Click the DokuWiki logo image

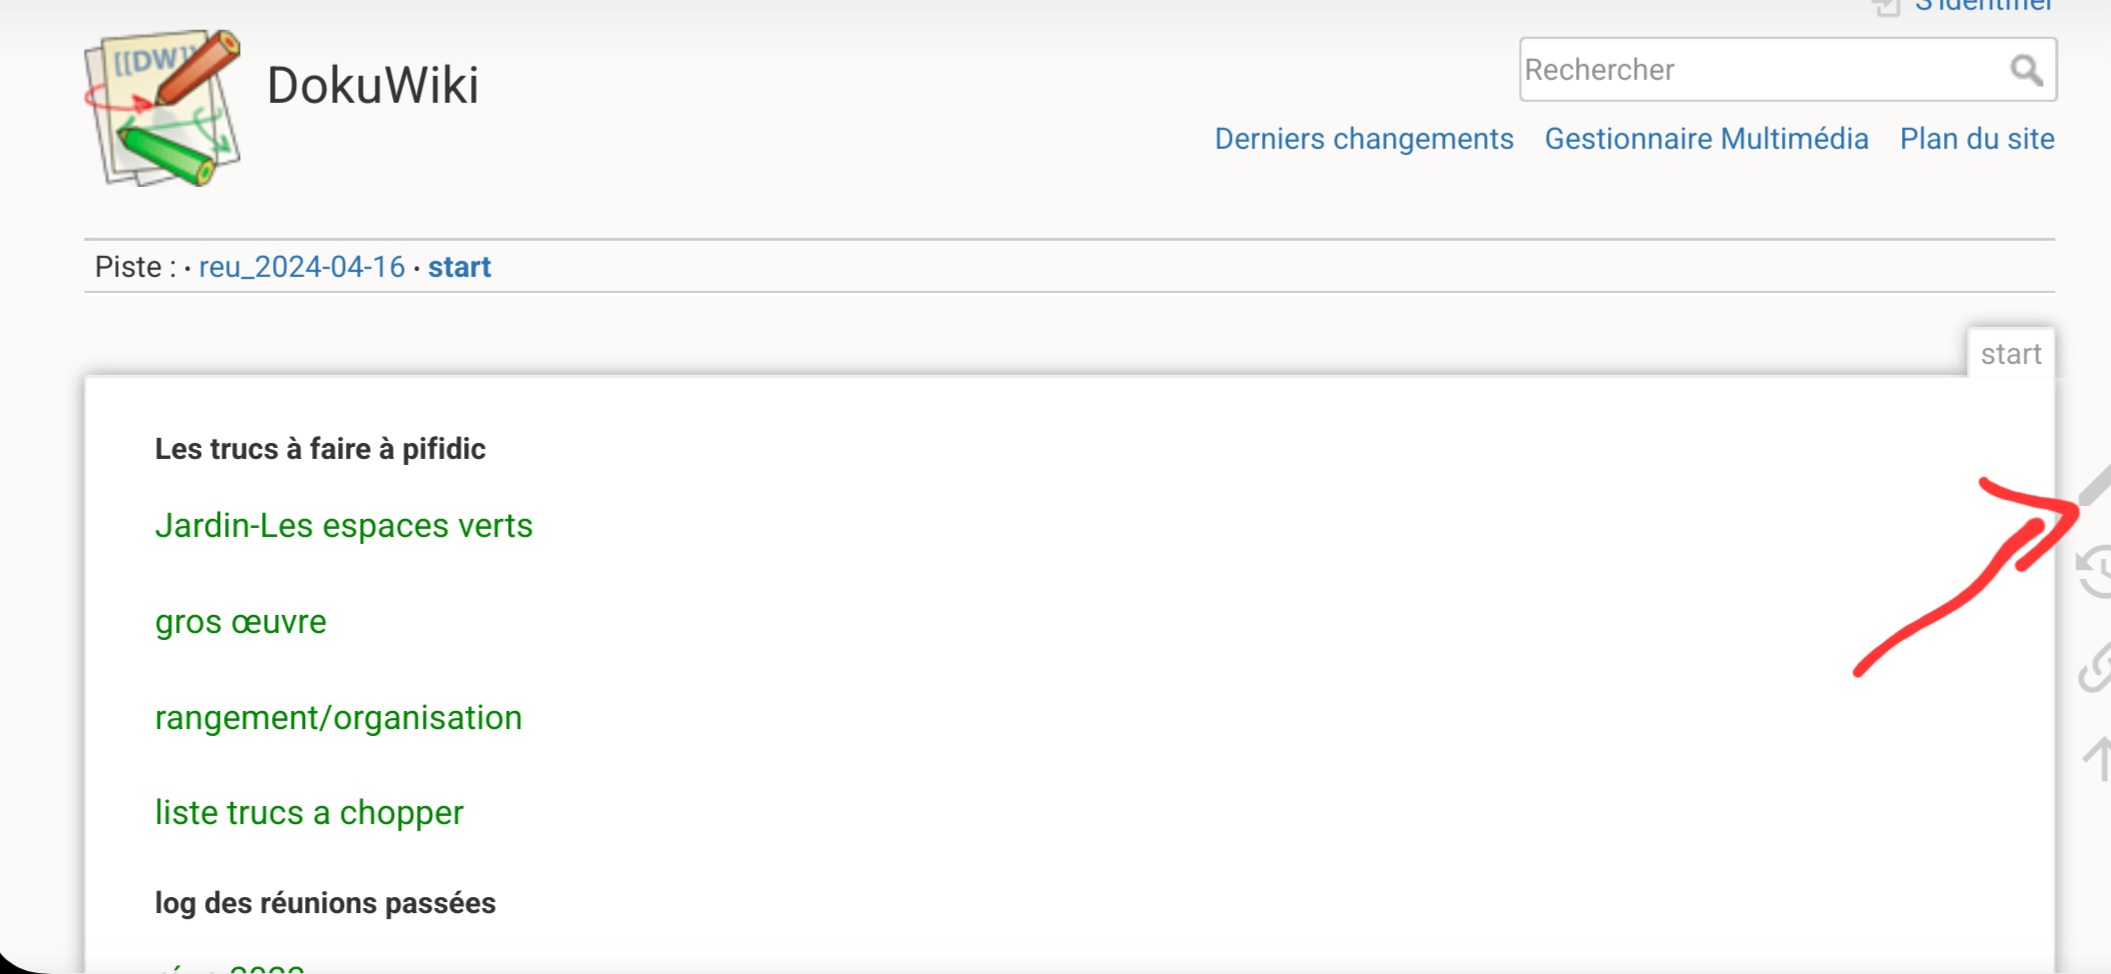coord(163,108)
